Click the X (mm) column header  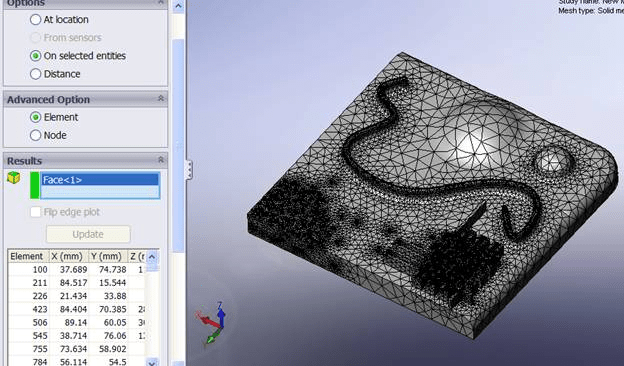69,256
